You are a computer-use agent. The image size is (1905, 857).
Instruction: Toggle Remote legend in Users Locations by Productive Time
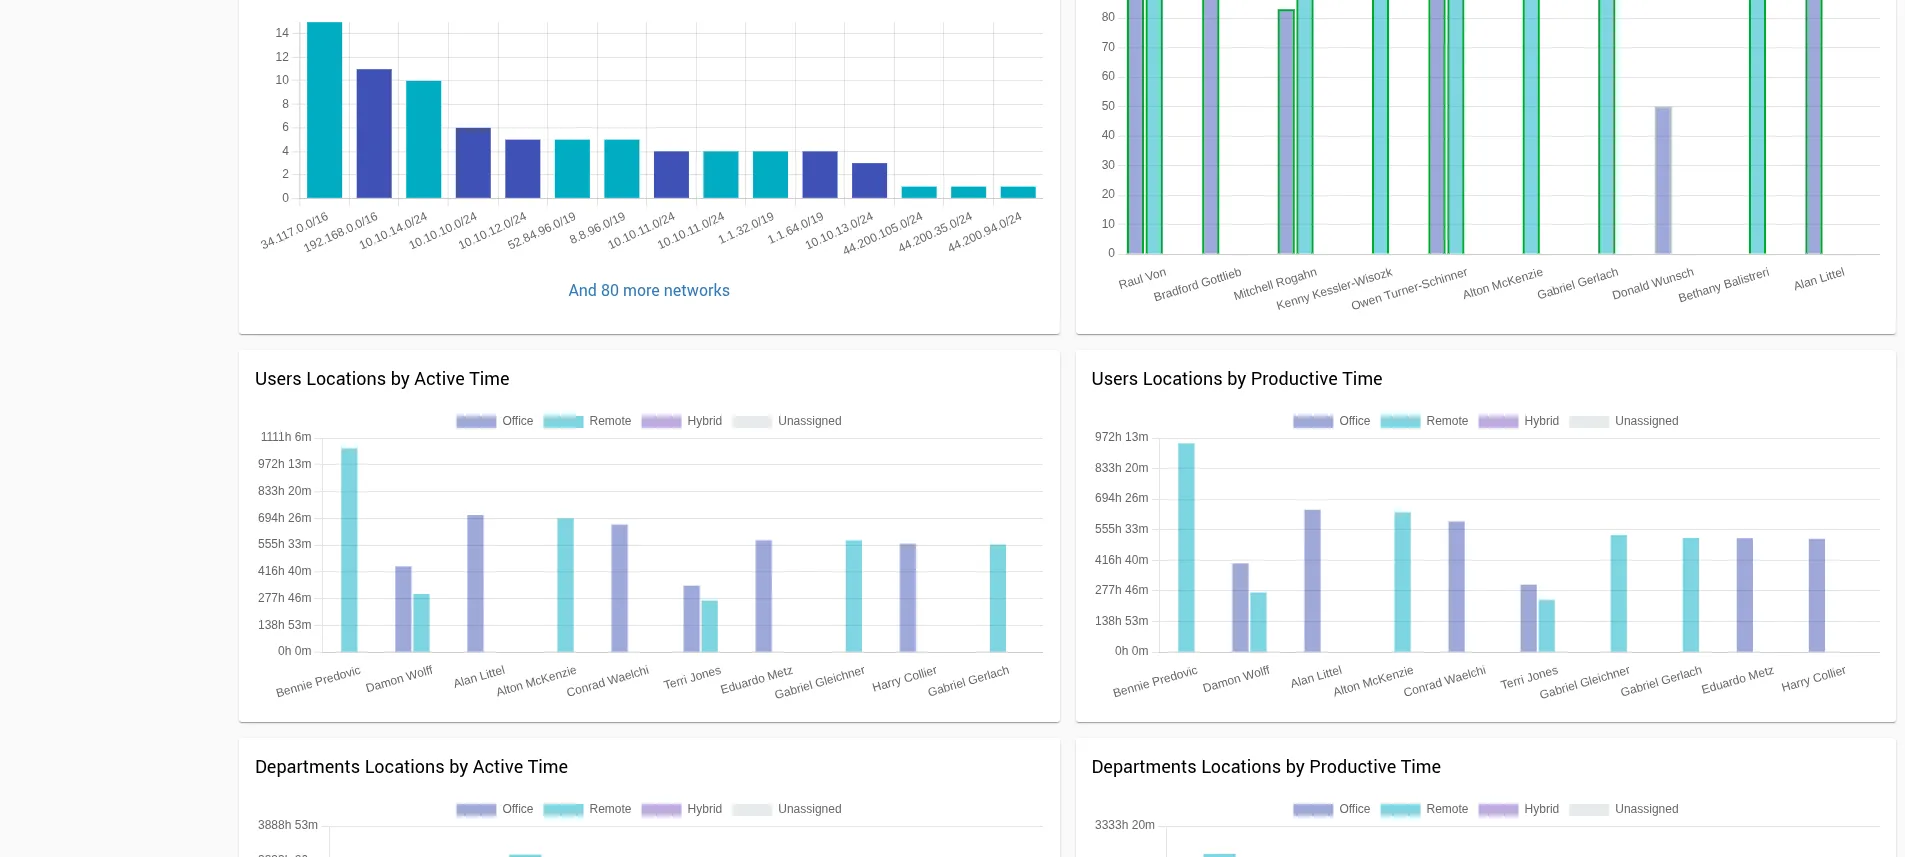point(1424,421)
